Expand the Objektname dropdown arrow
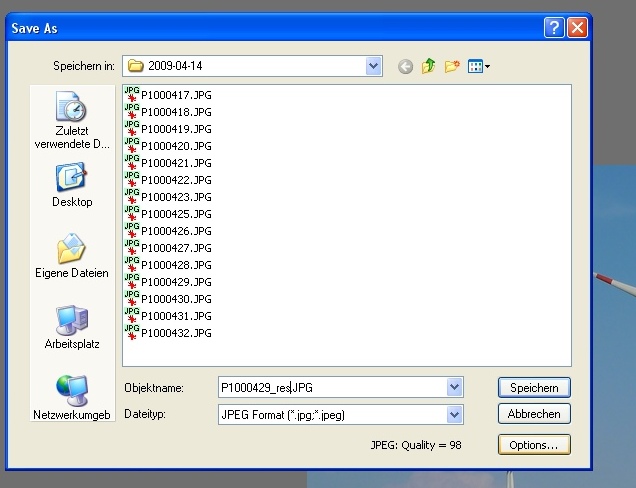 click(x=455, y=387)
